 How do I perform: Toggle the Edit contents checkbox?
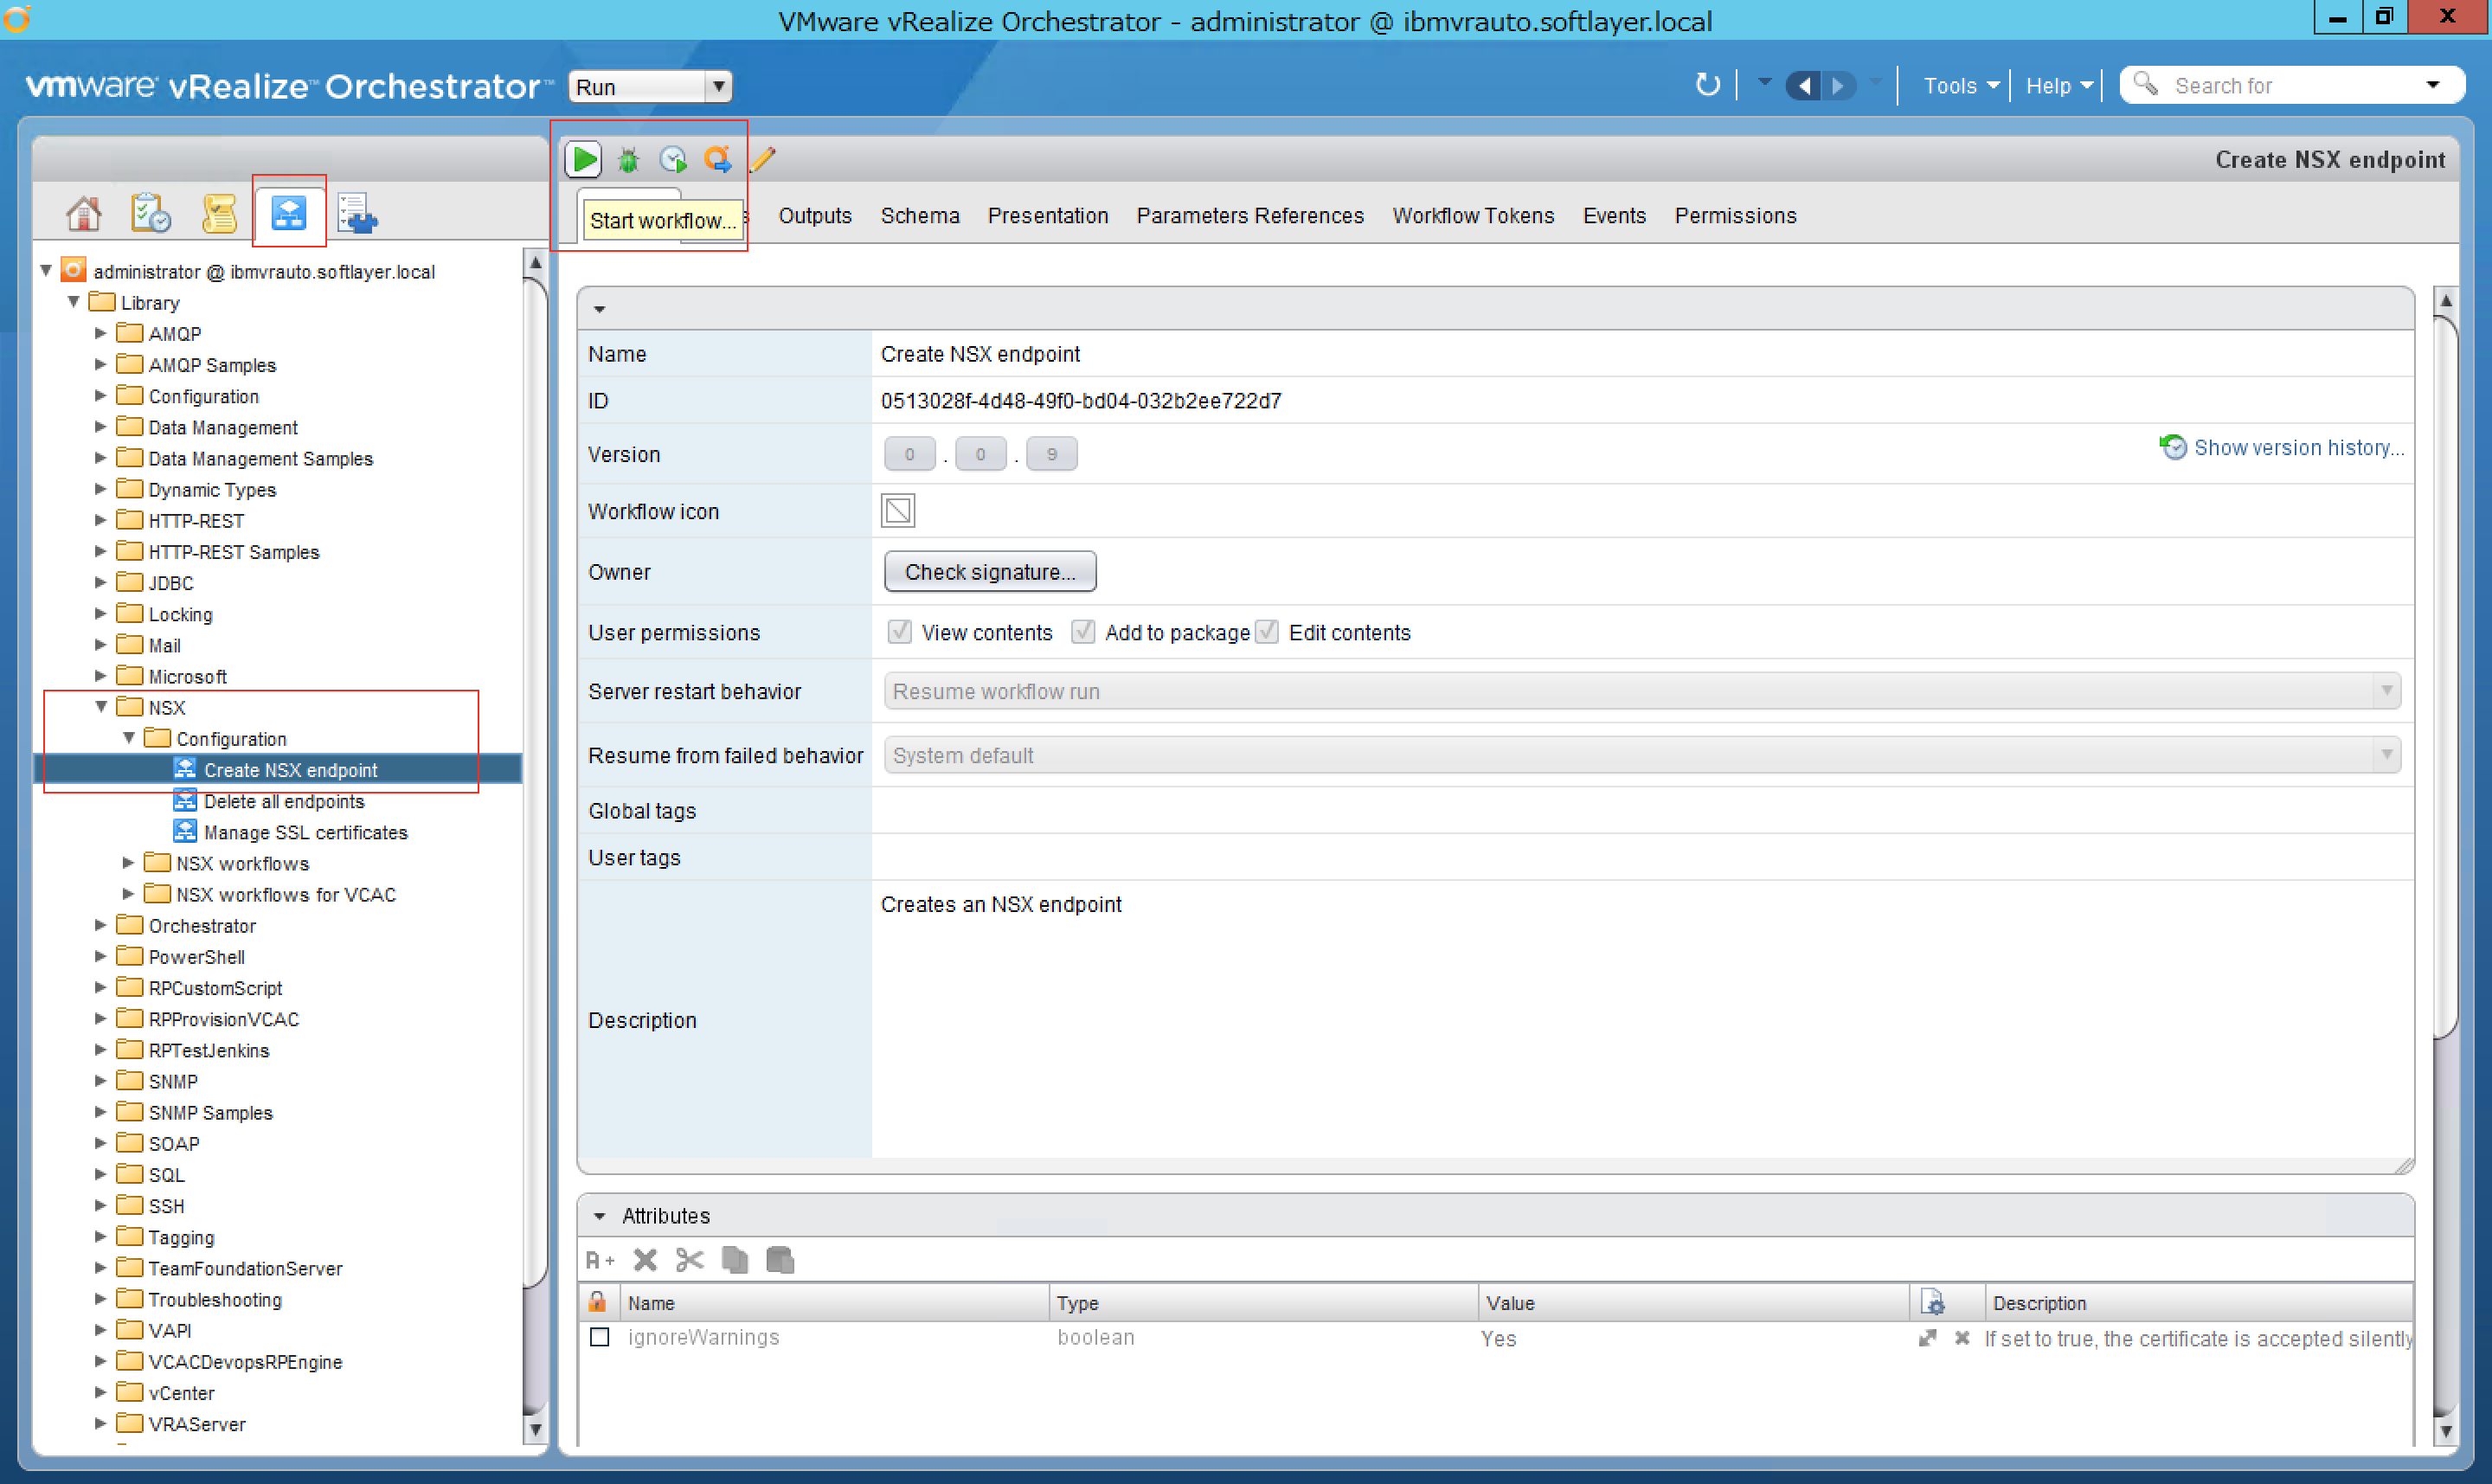coord(1267,632)
